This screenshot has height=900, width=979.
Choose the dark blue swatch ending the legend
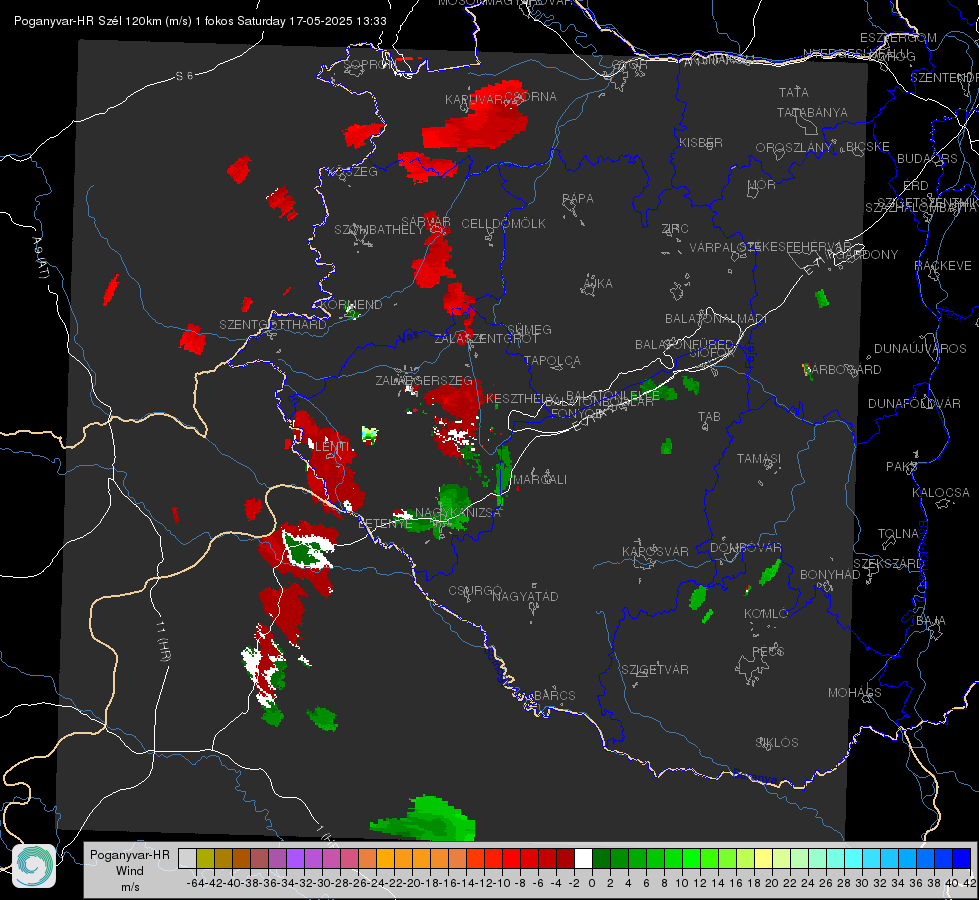tap(962, 858)
